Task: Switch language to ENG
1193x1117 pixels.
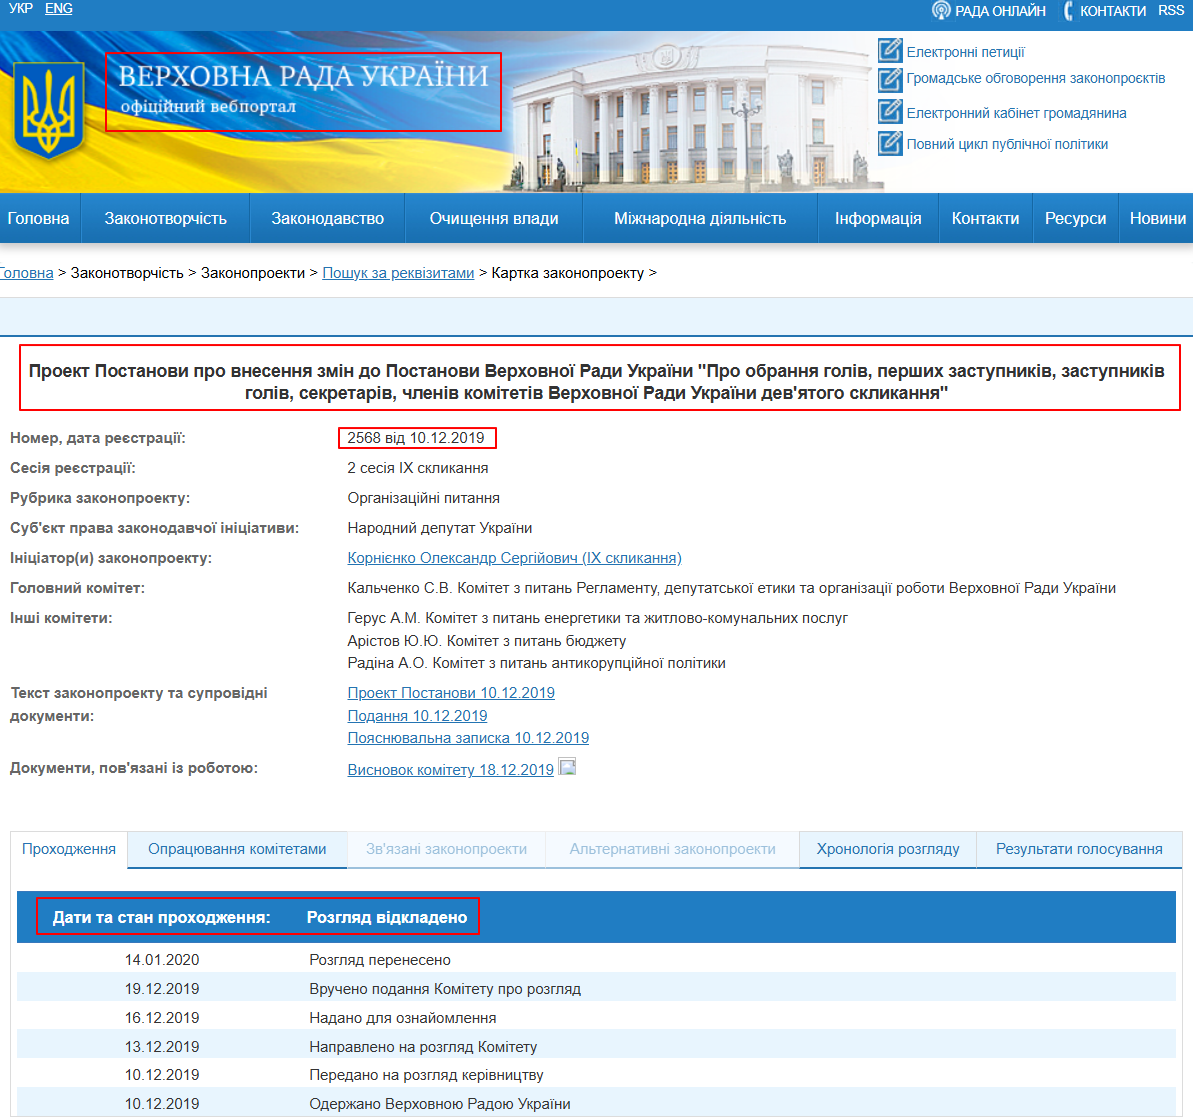Action: coord(59,8)
